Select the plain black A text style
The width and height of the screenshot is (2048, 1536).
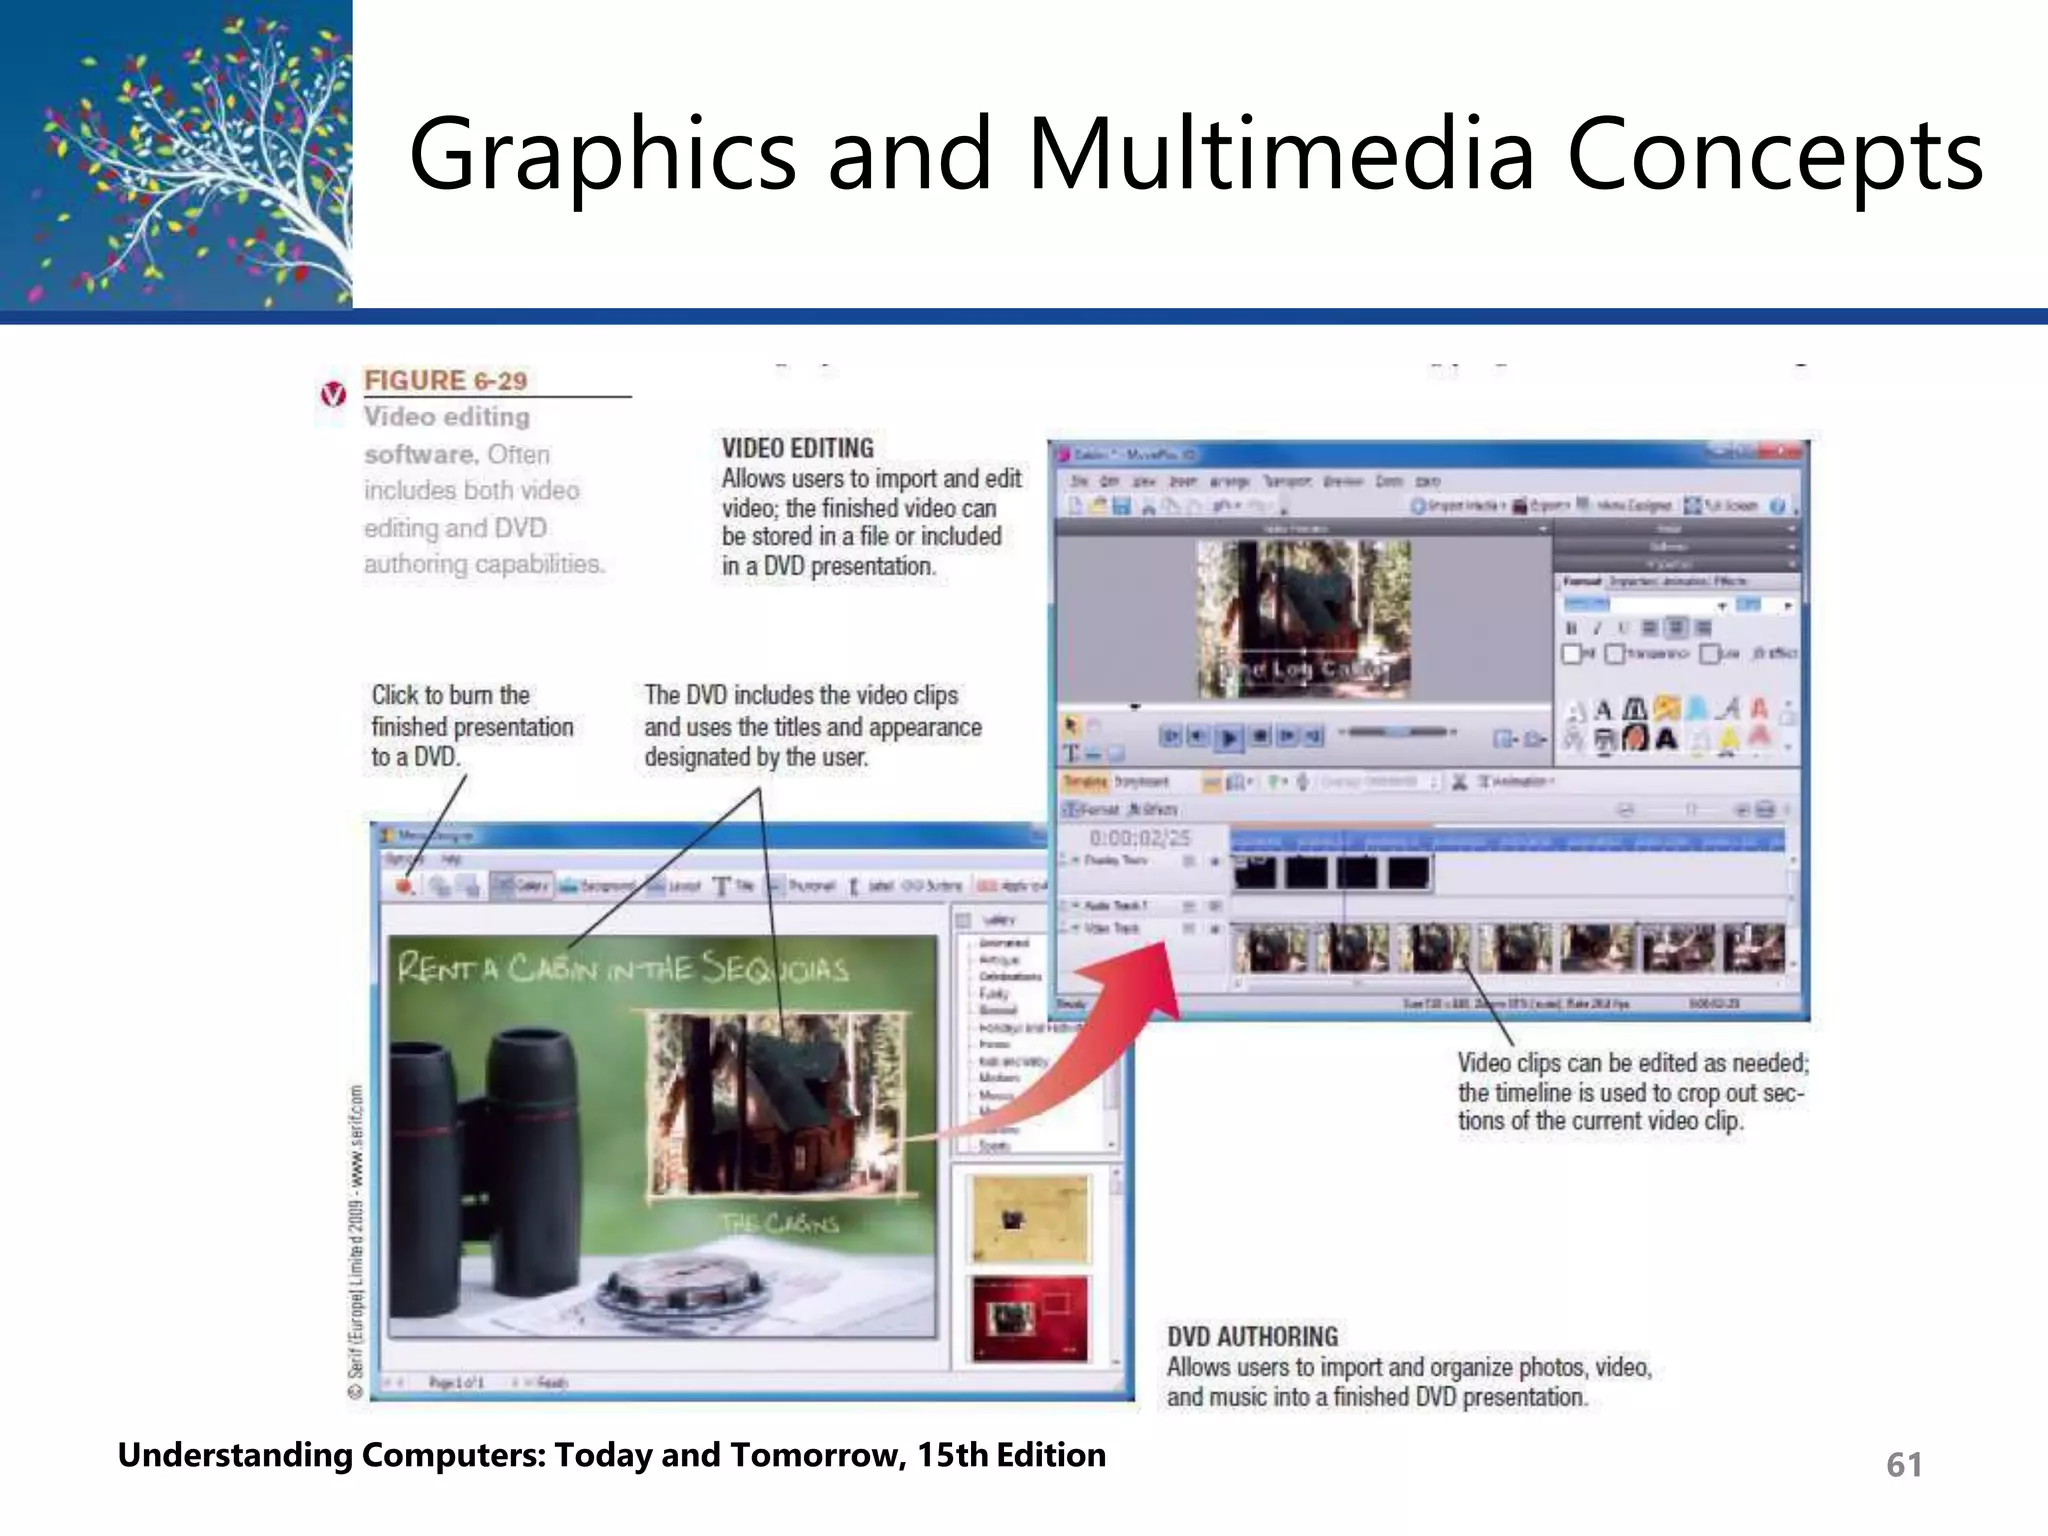[1603, 710]
